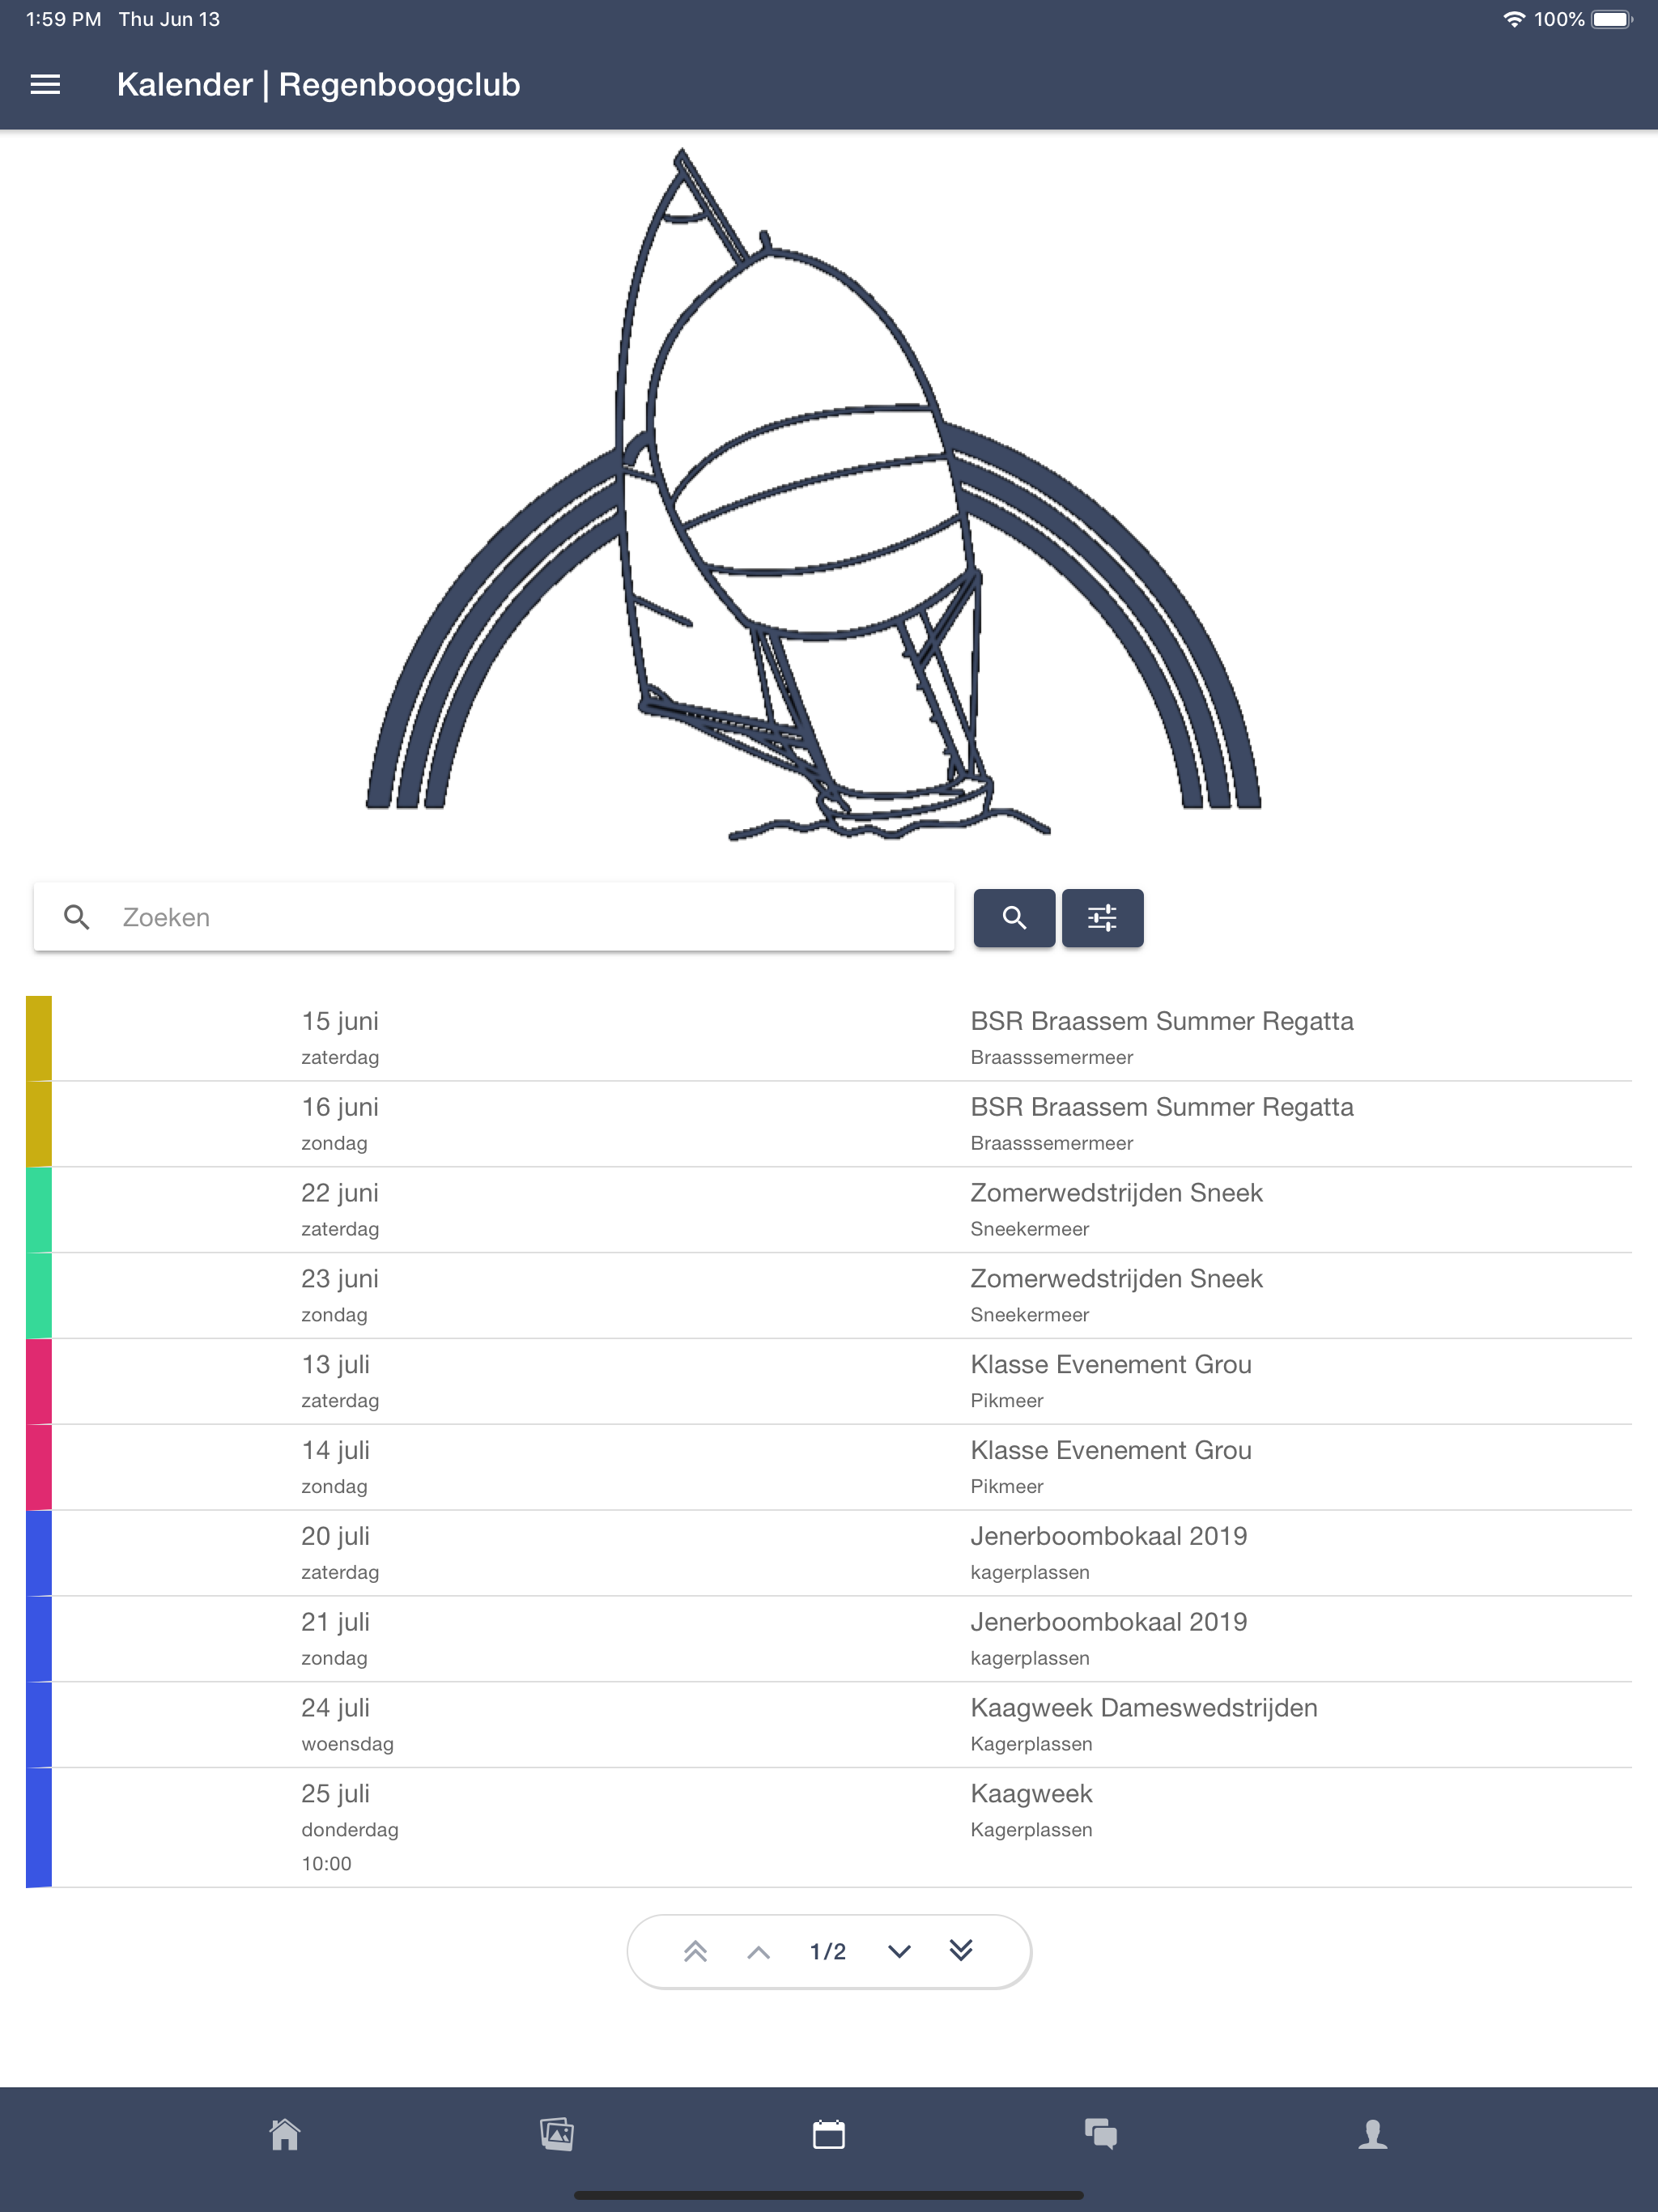Click the woensdag label under 24 juli

(347, 1744)
